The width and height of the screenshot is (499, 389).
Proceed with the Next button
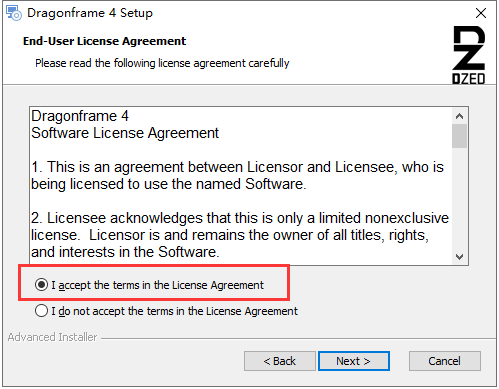(354, 361)
